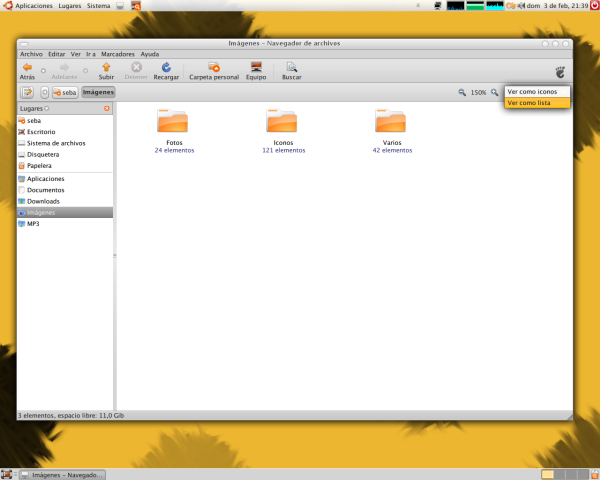
Task: Zoom out with the left magnifier
Action: [x=462, y=92]
